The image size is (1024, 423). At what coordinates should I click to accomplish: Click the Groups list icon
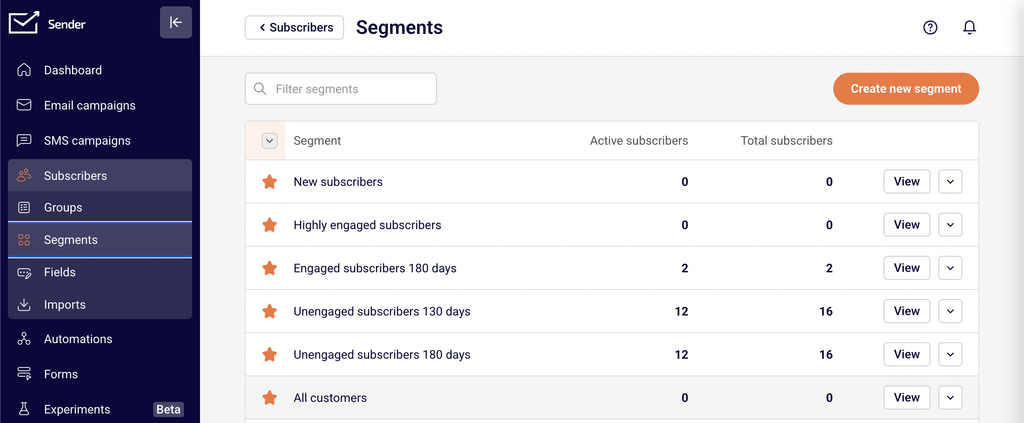point(24,208)
